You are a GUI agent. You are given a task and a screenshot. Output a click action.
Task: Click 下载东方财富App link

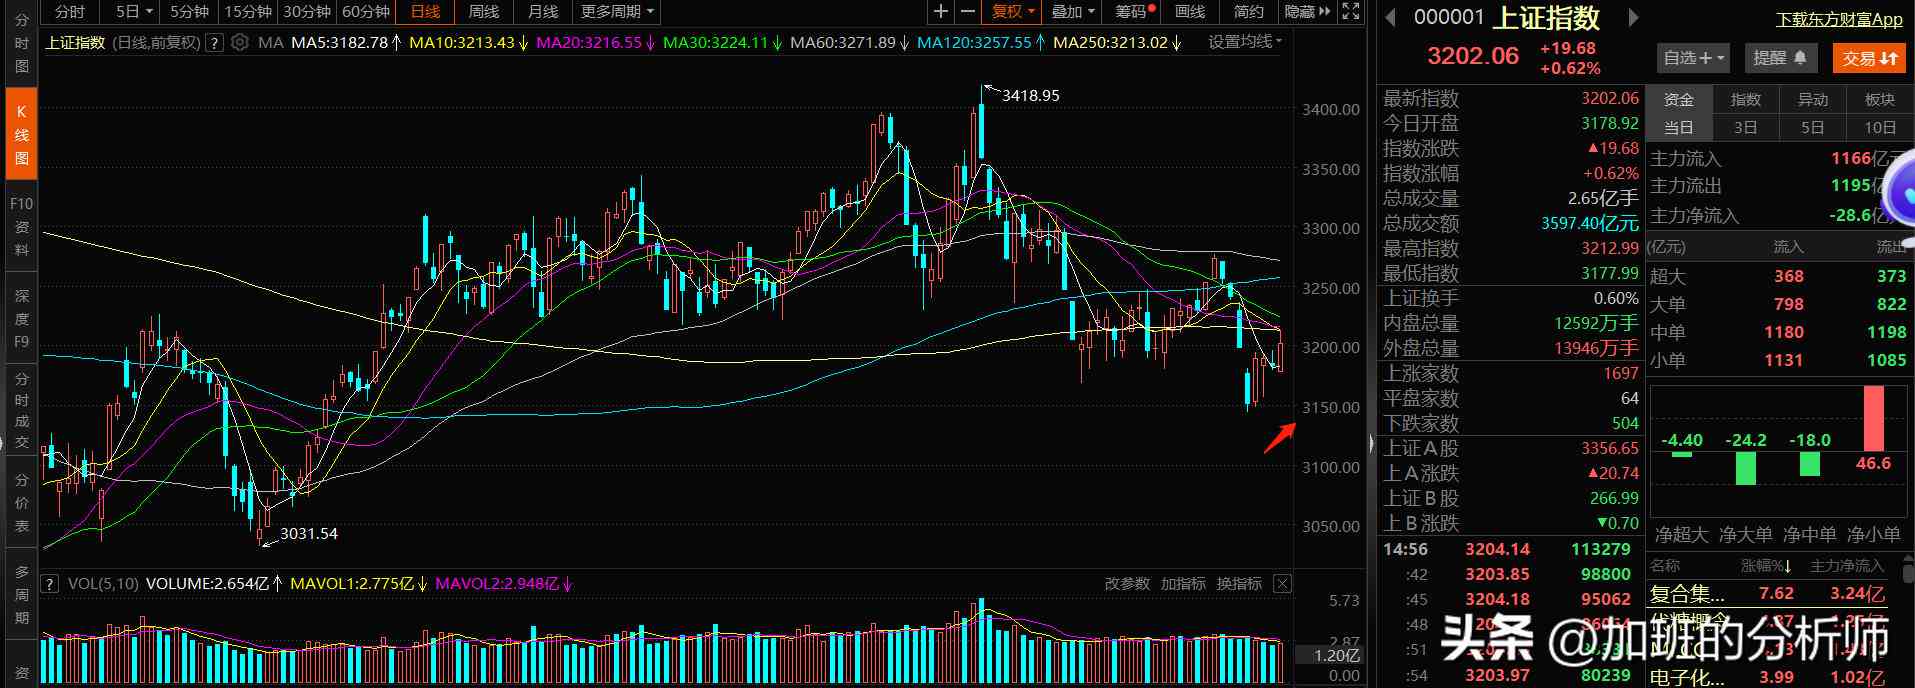tap(1839, 19)
